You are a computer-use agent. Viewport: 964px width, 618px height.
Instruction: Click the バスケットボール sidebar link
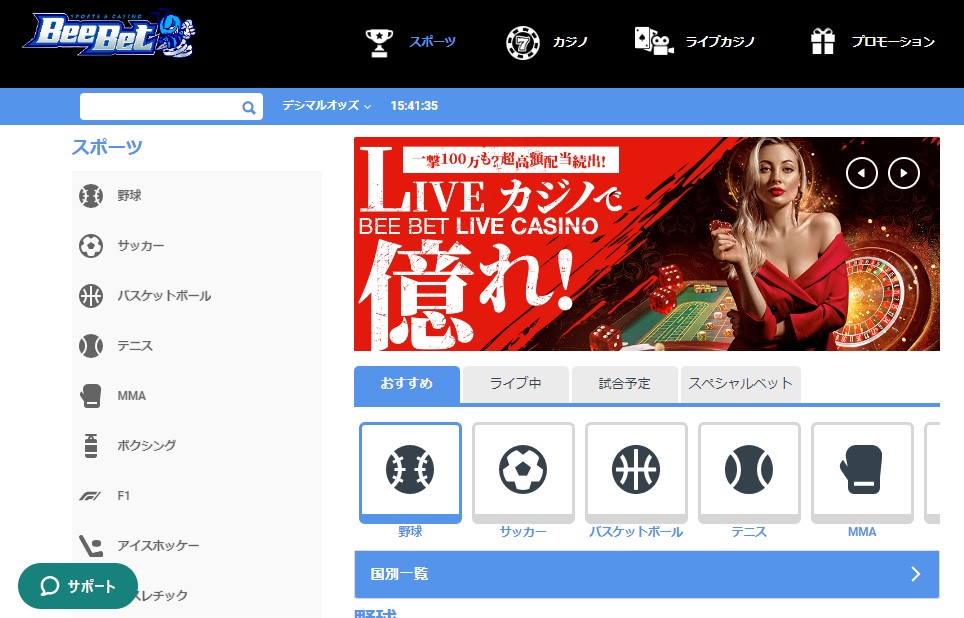[x=164, y=296]
